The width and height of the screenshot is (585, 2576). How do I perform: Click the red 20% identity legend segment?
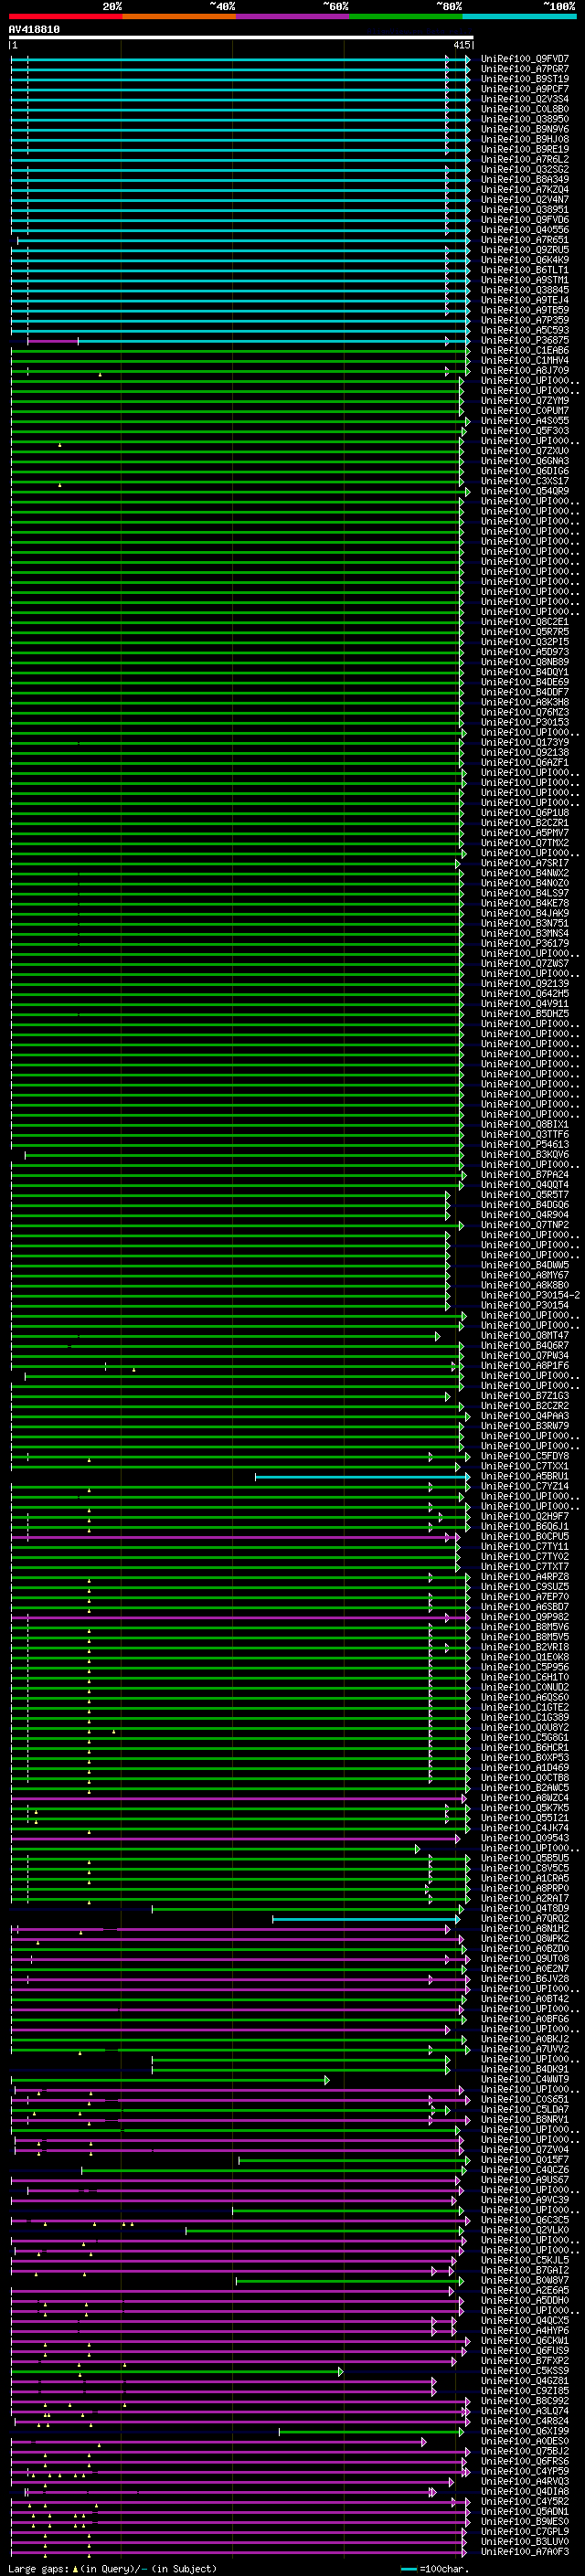65,17
